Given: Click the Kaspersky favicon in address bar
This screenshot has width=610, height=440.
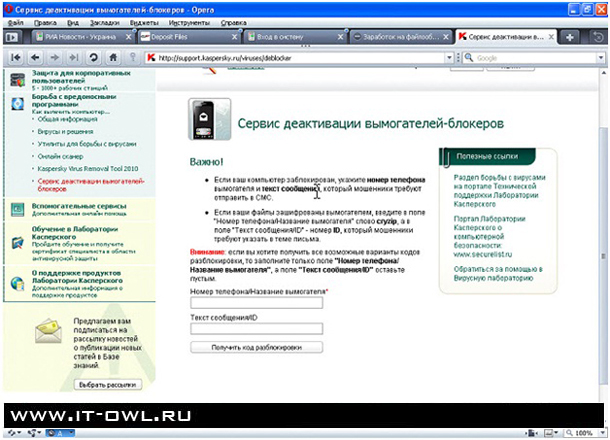Looking at the screenshot, I should (151, 58).
